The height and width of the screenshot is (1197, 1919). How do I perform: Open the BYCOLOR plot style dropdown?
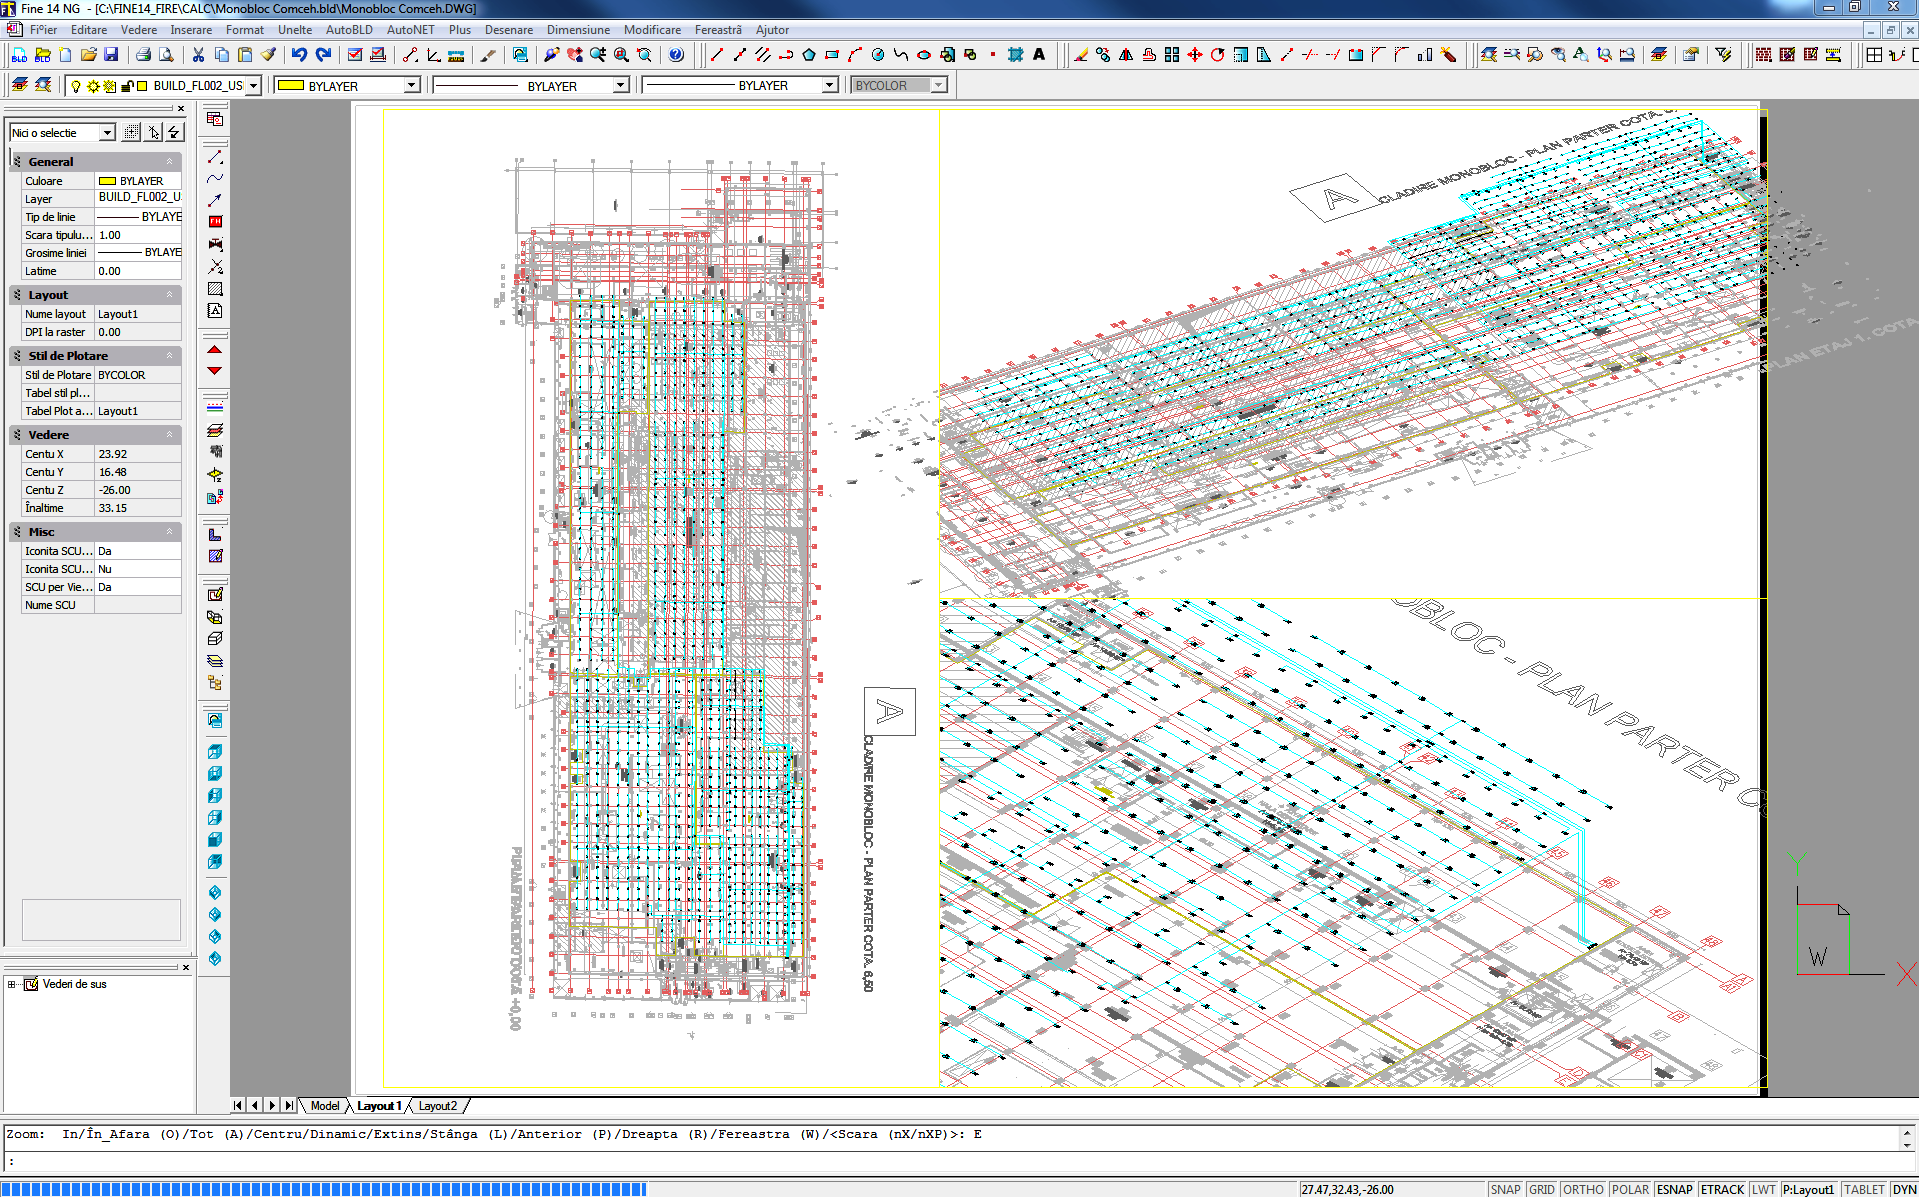tap(938, 86)
